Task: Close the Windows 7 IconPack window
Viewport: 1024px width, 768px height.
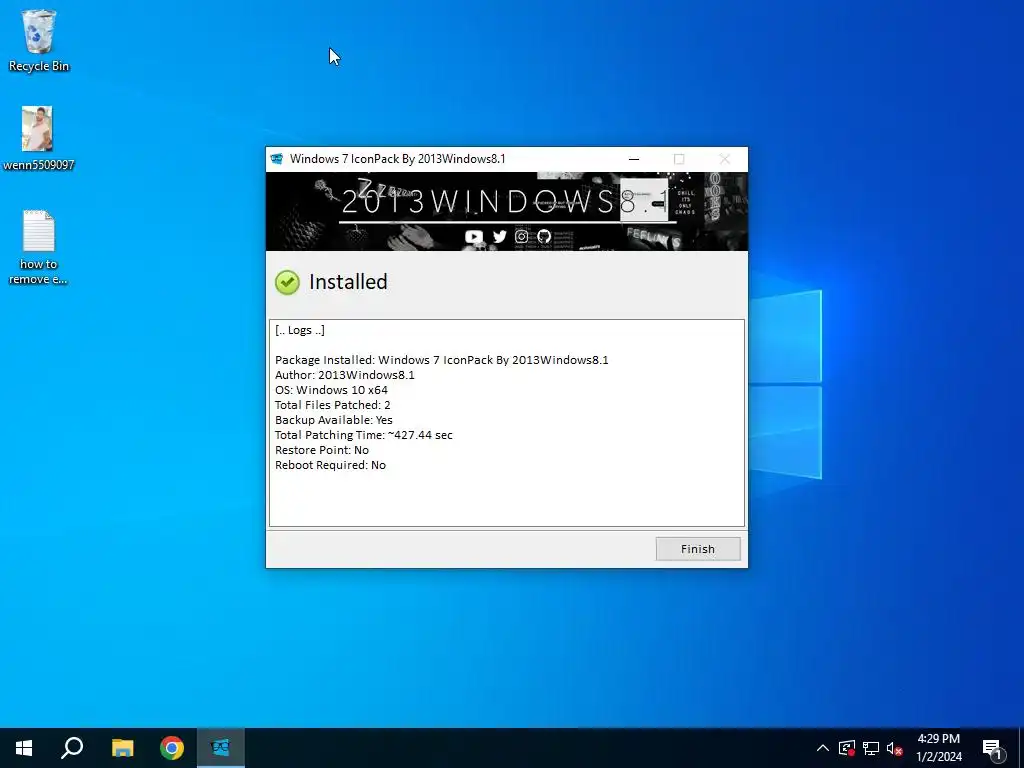Action: [724, 159]
